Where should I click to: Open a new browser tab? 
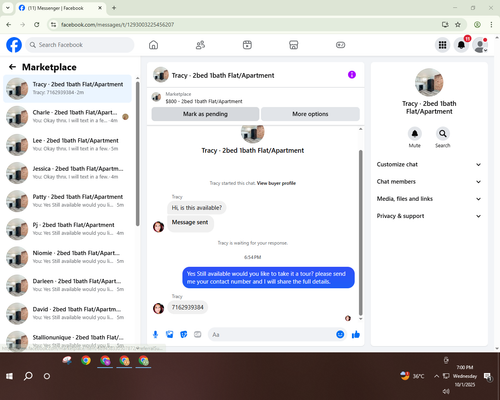[114, 8]
